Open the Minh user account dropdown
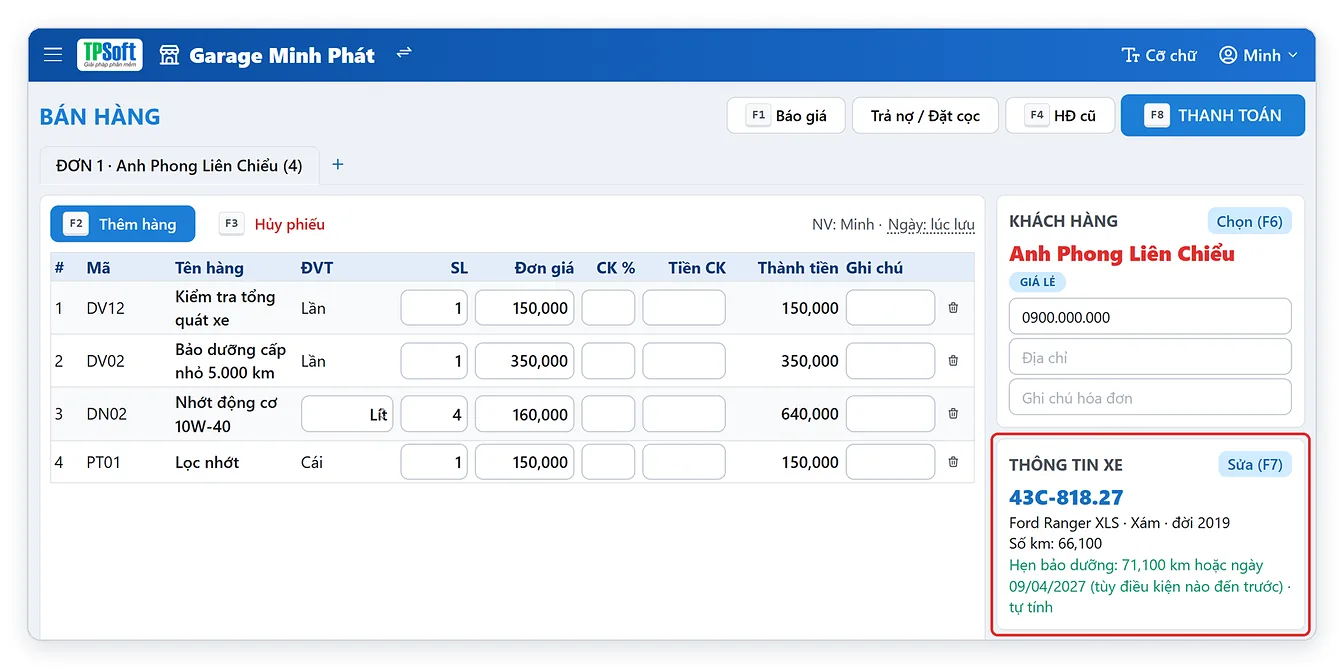The height and width of the screenshot is (668, 1344). [x=1258, y=56]
